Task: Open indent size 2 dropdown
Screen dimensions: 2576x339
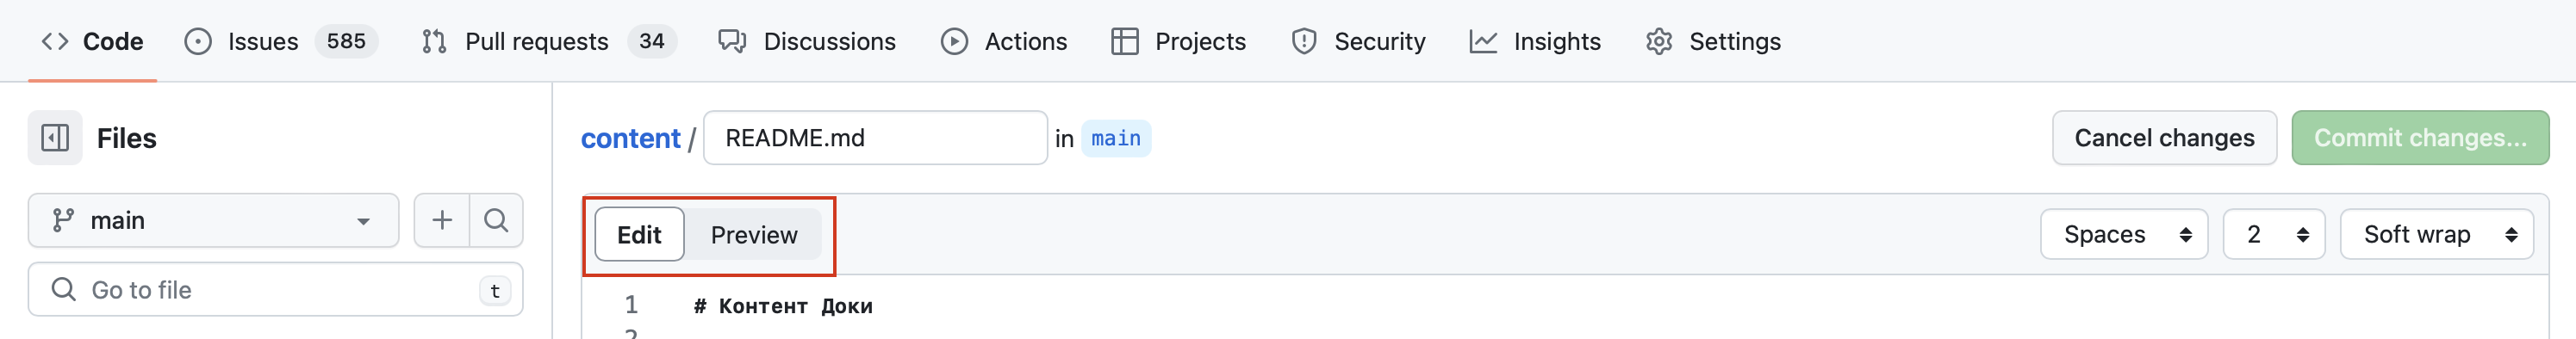Action: pyautogui.click(x=2274, y=235)
